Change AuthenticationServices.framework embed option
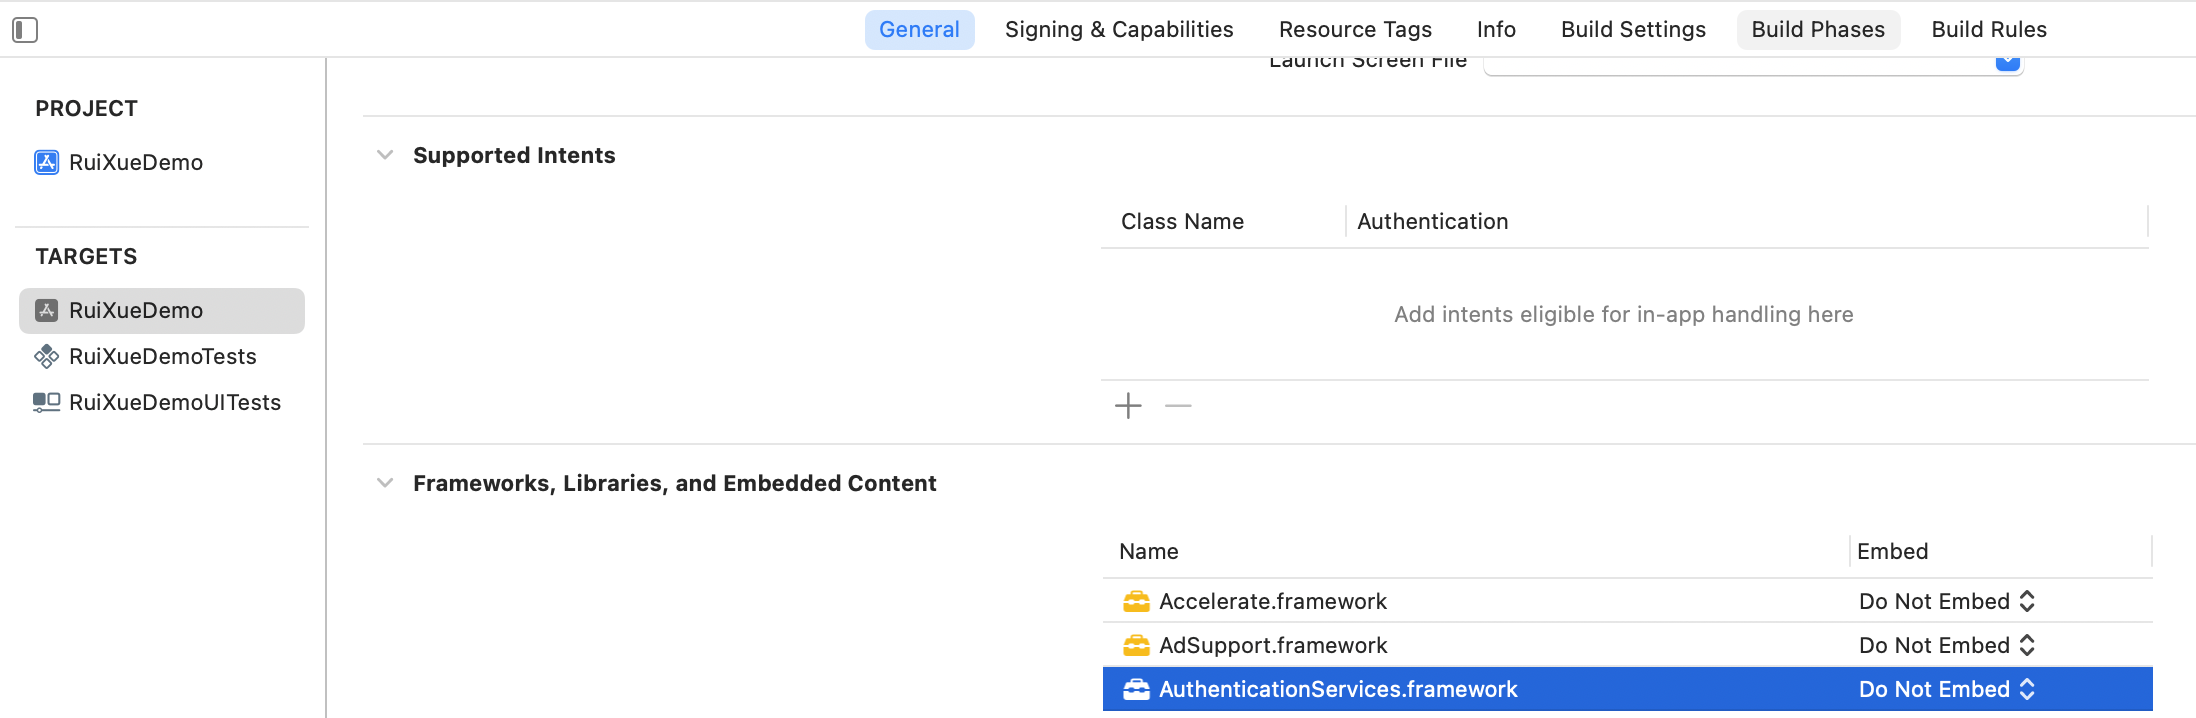The width and height of the screenshot is (2196, 718). click(x=1947, y=689)
